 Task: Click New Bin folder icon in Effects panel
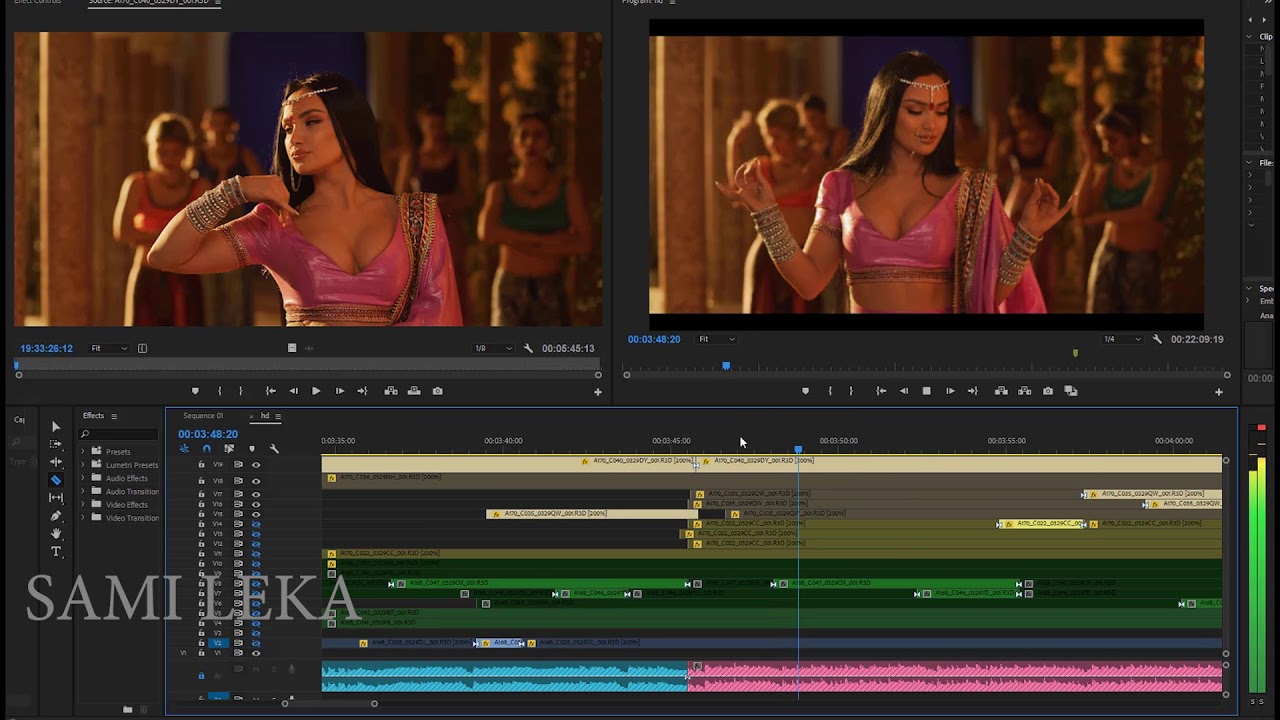coord(127,709)
